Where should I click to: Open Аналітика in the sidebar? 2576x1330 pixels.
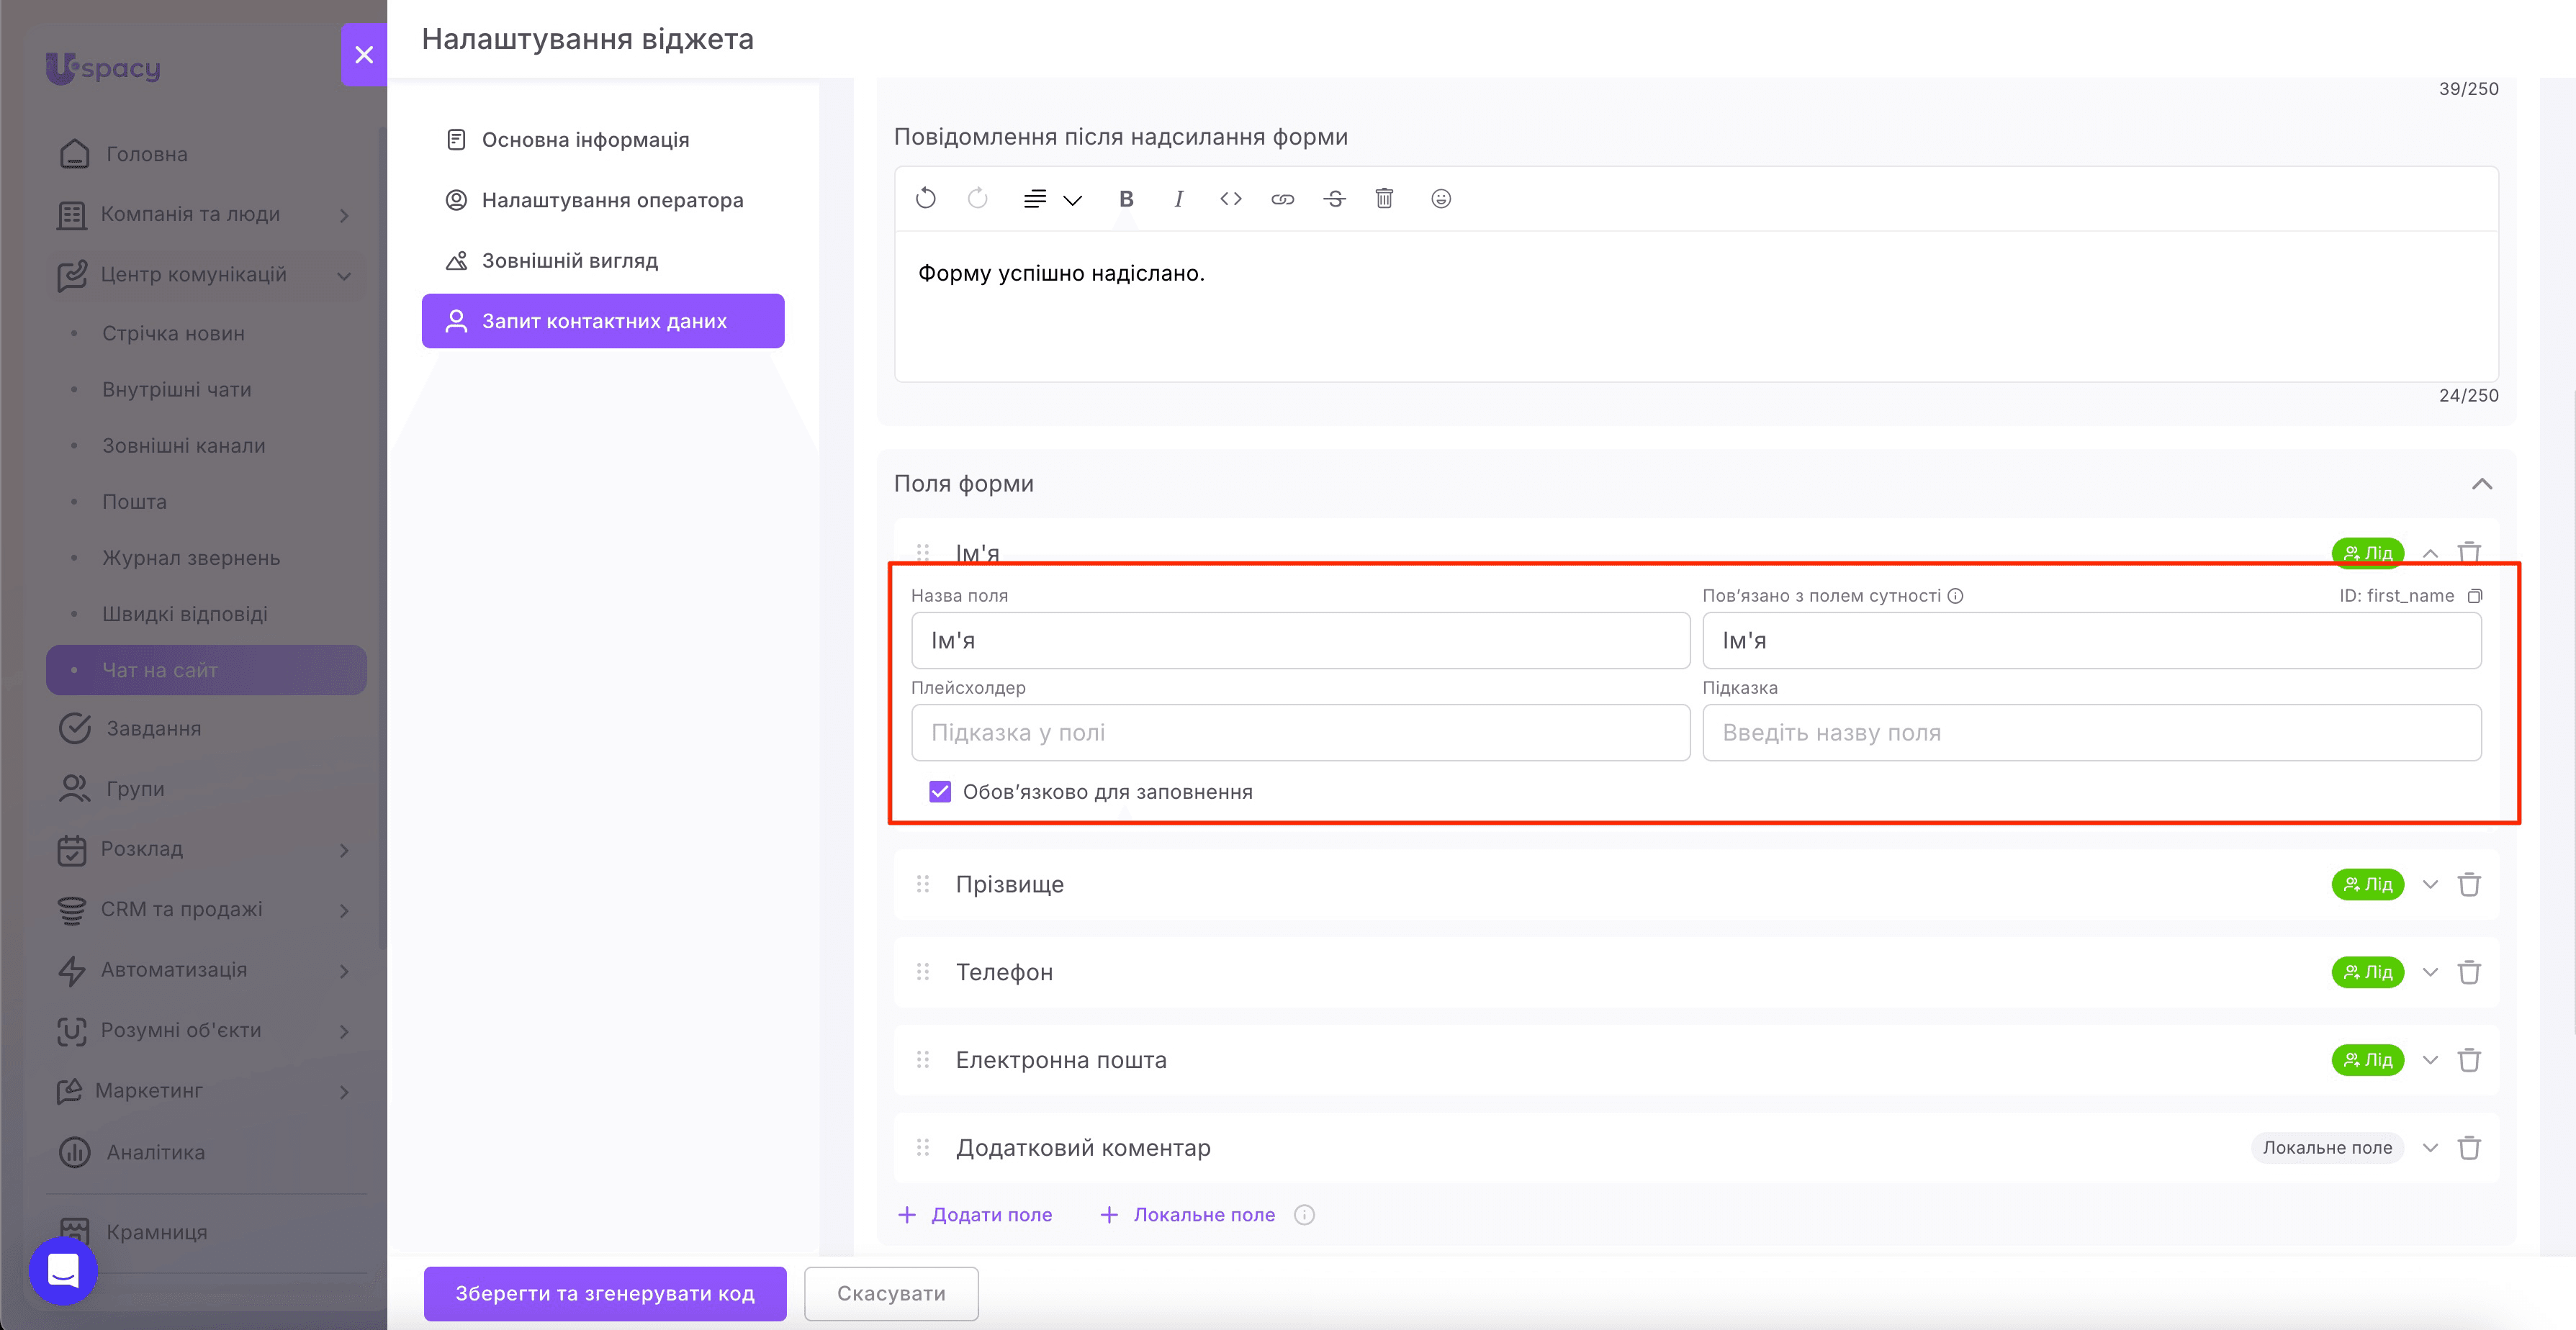[205, 1153]
